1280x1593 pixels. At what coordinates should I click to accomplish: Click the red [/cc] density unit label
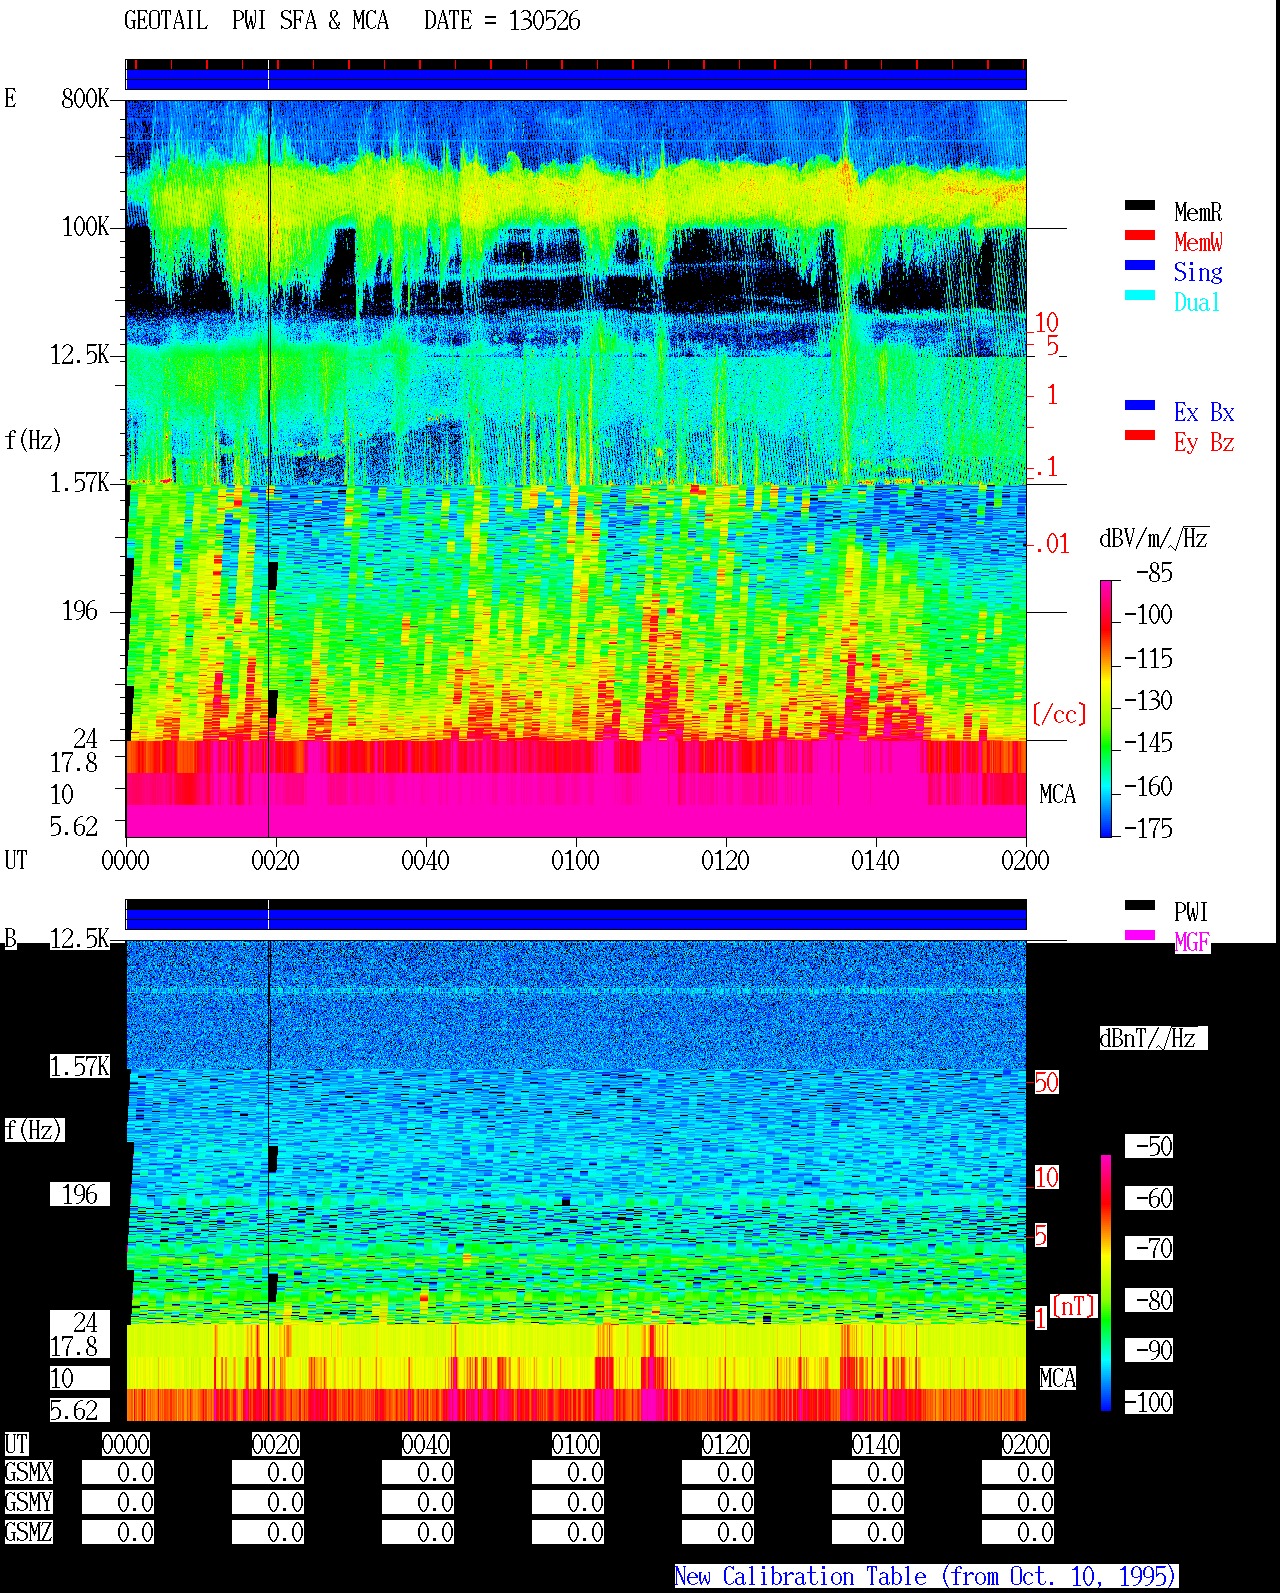[1059, 714]
